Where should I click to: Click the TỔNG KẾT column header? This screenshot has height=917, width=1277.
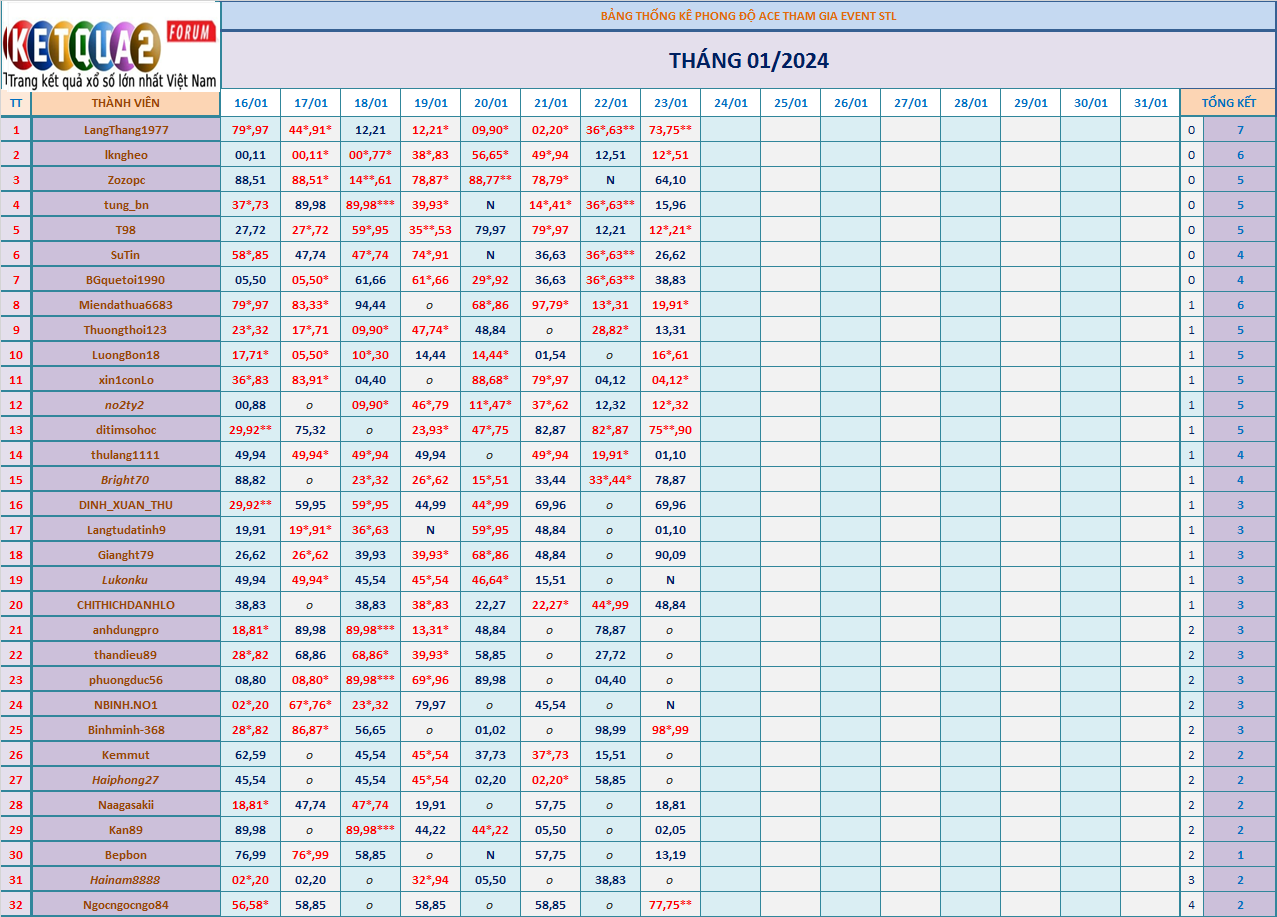(x=1228, y=103)
